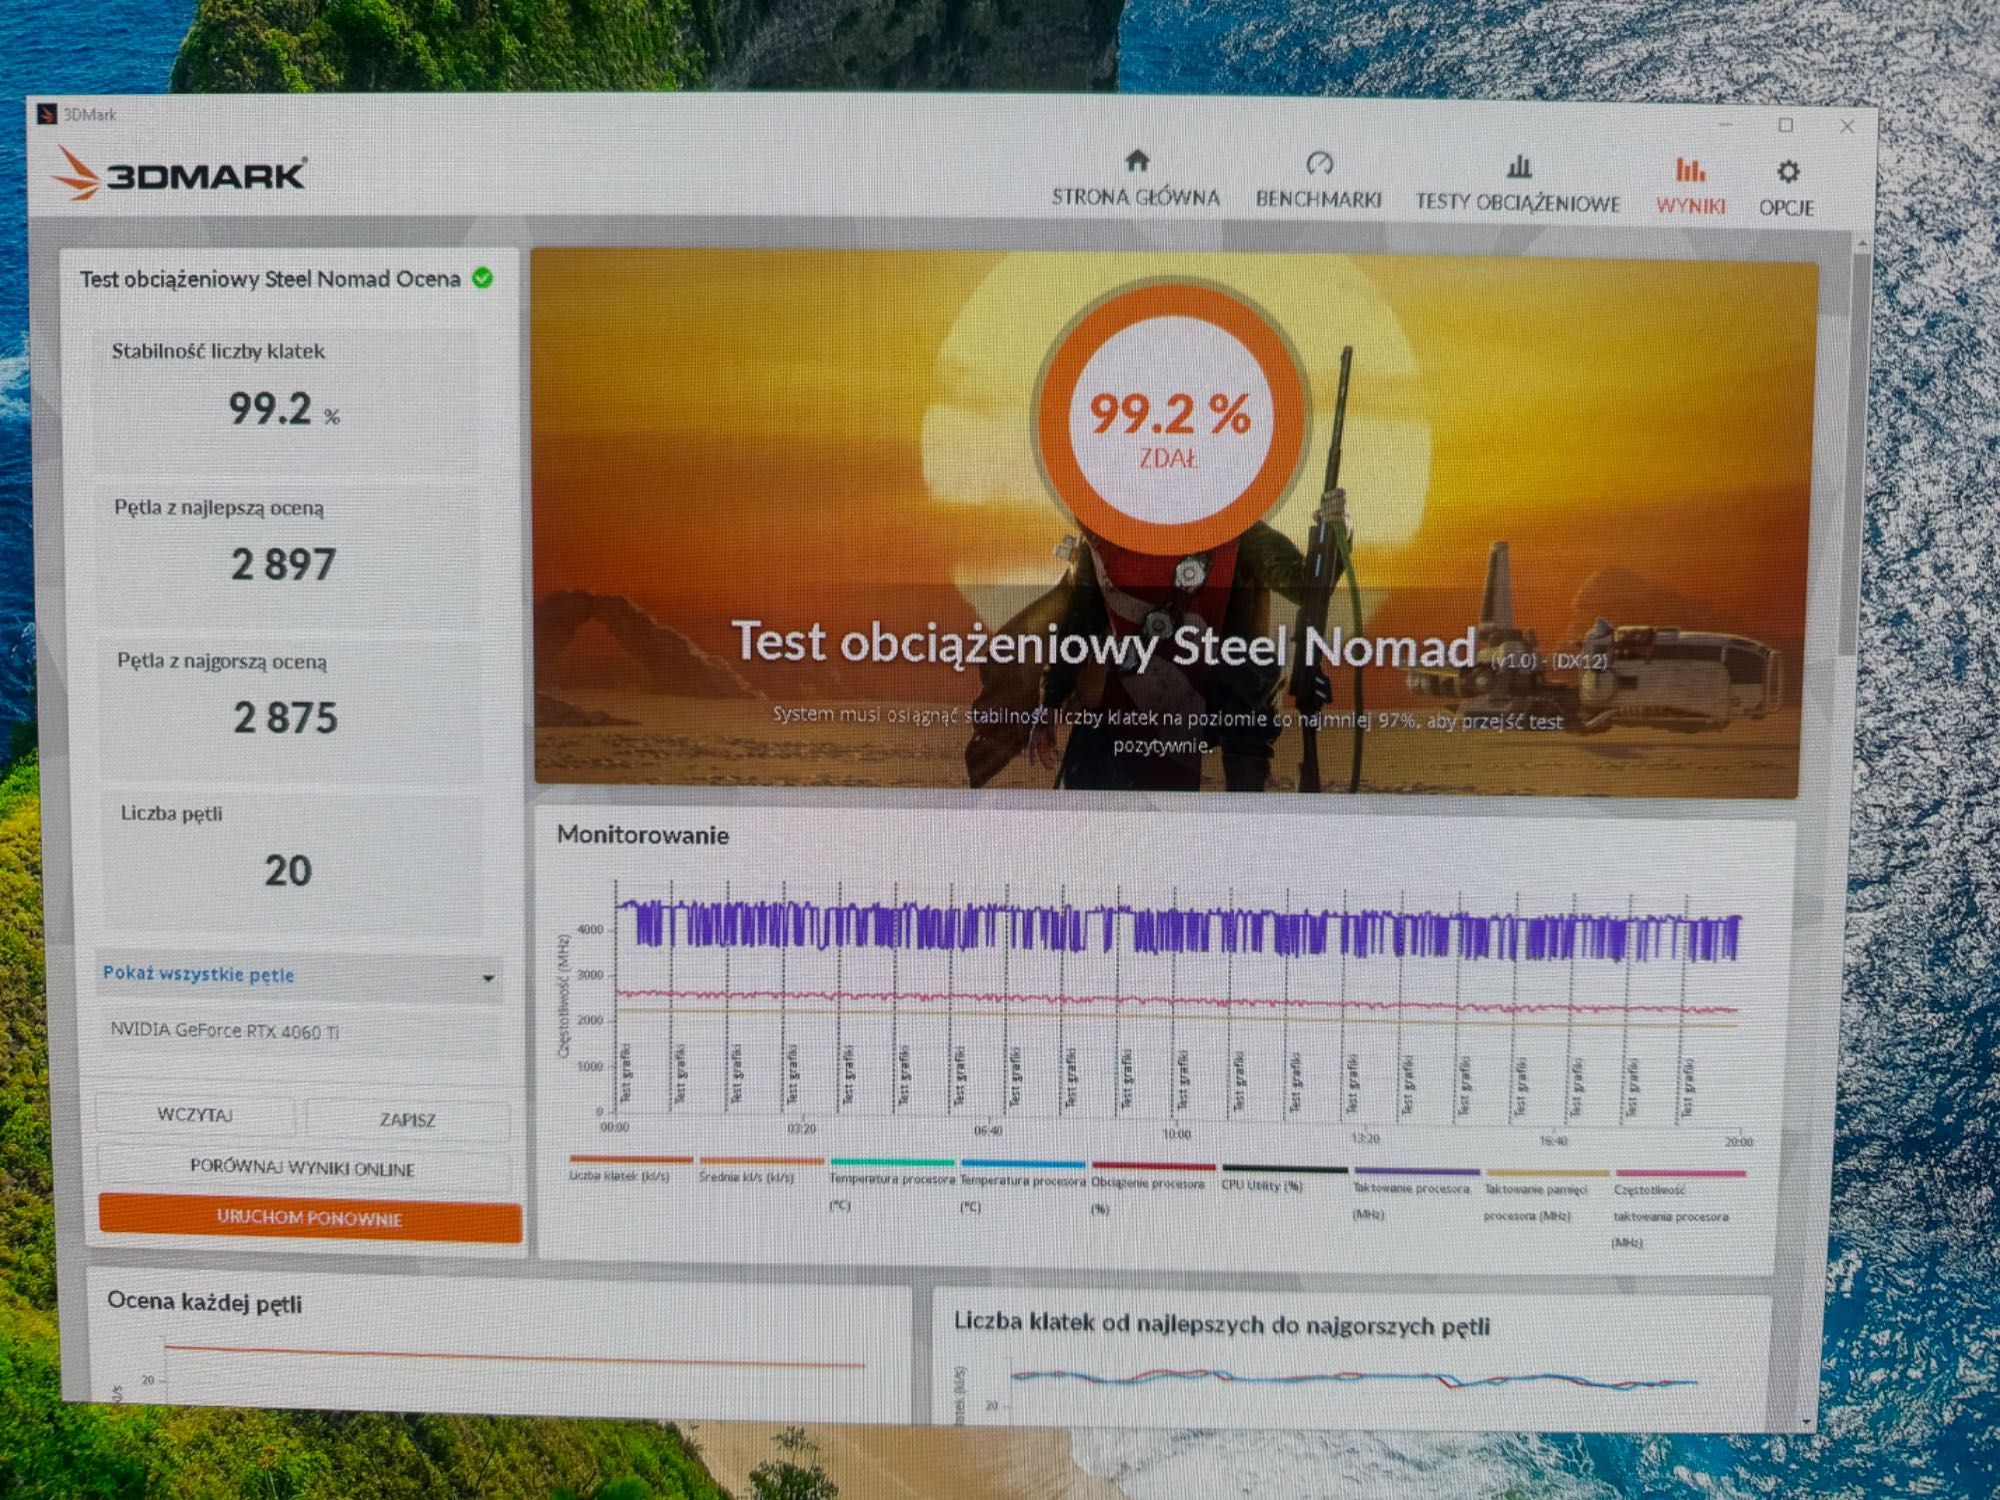Toggle blue Temperatura procesora legend

[1022, 1185]
